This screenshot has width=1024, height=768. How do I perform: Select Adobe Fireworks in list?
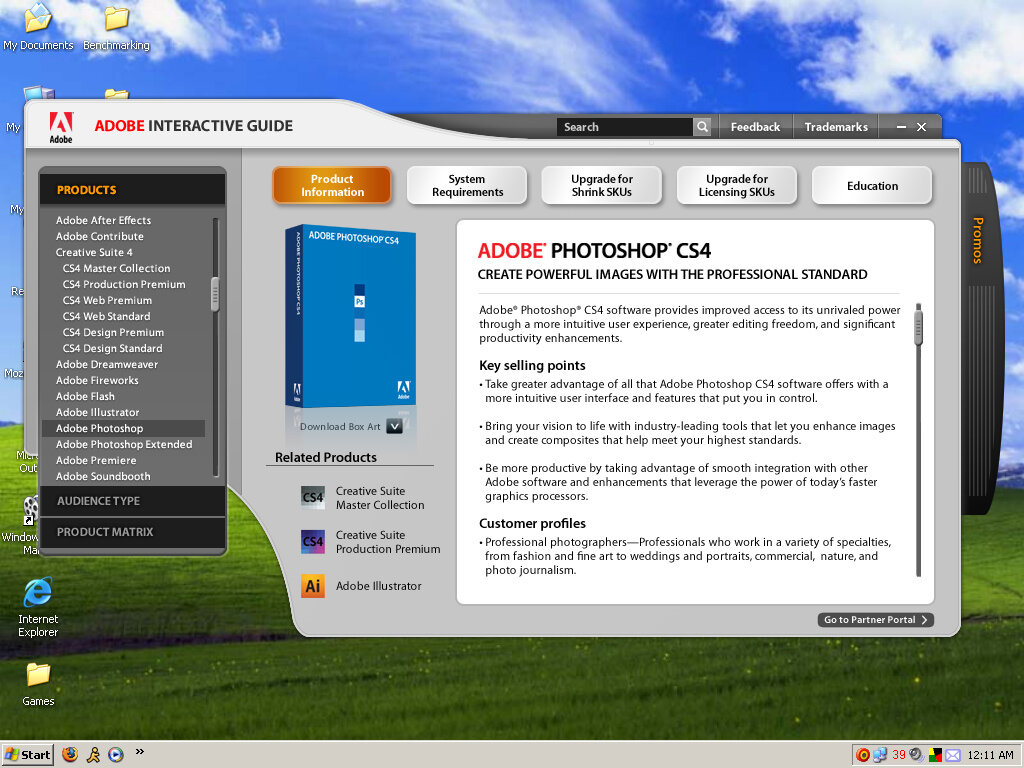click(x=97, y=380)
